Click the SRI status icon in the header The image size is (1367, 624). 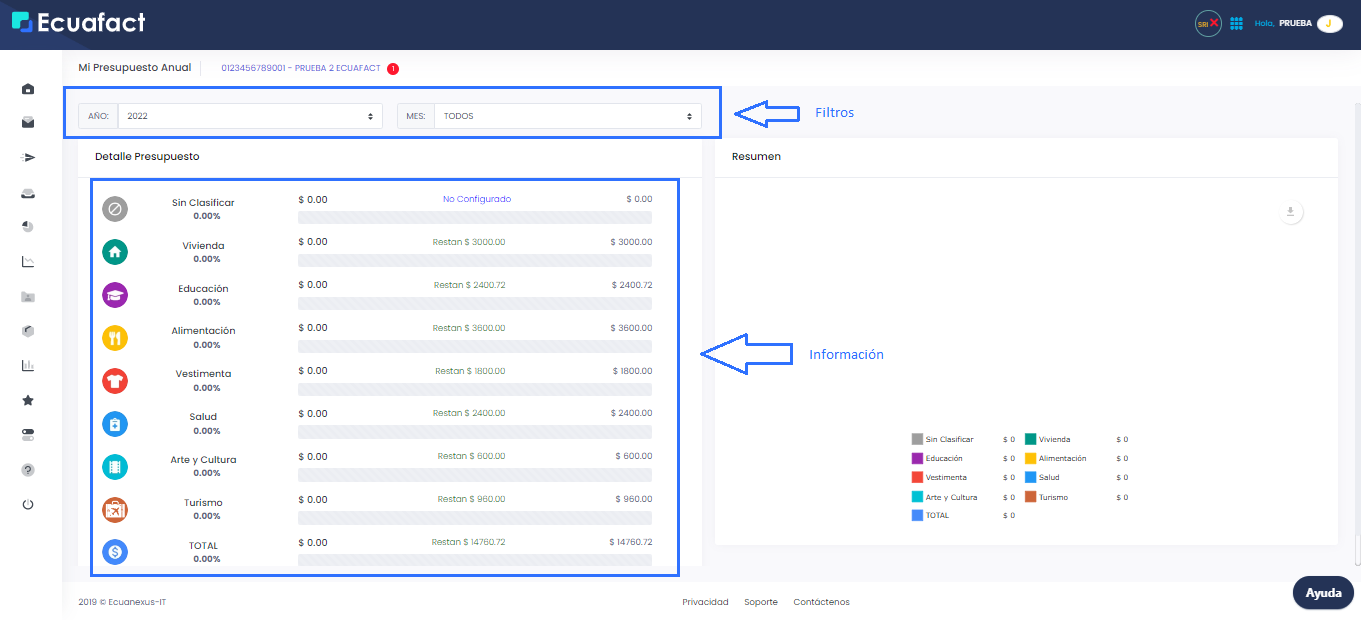pos(1207,22)
